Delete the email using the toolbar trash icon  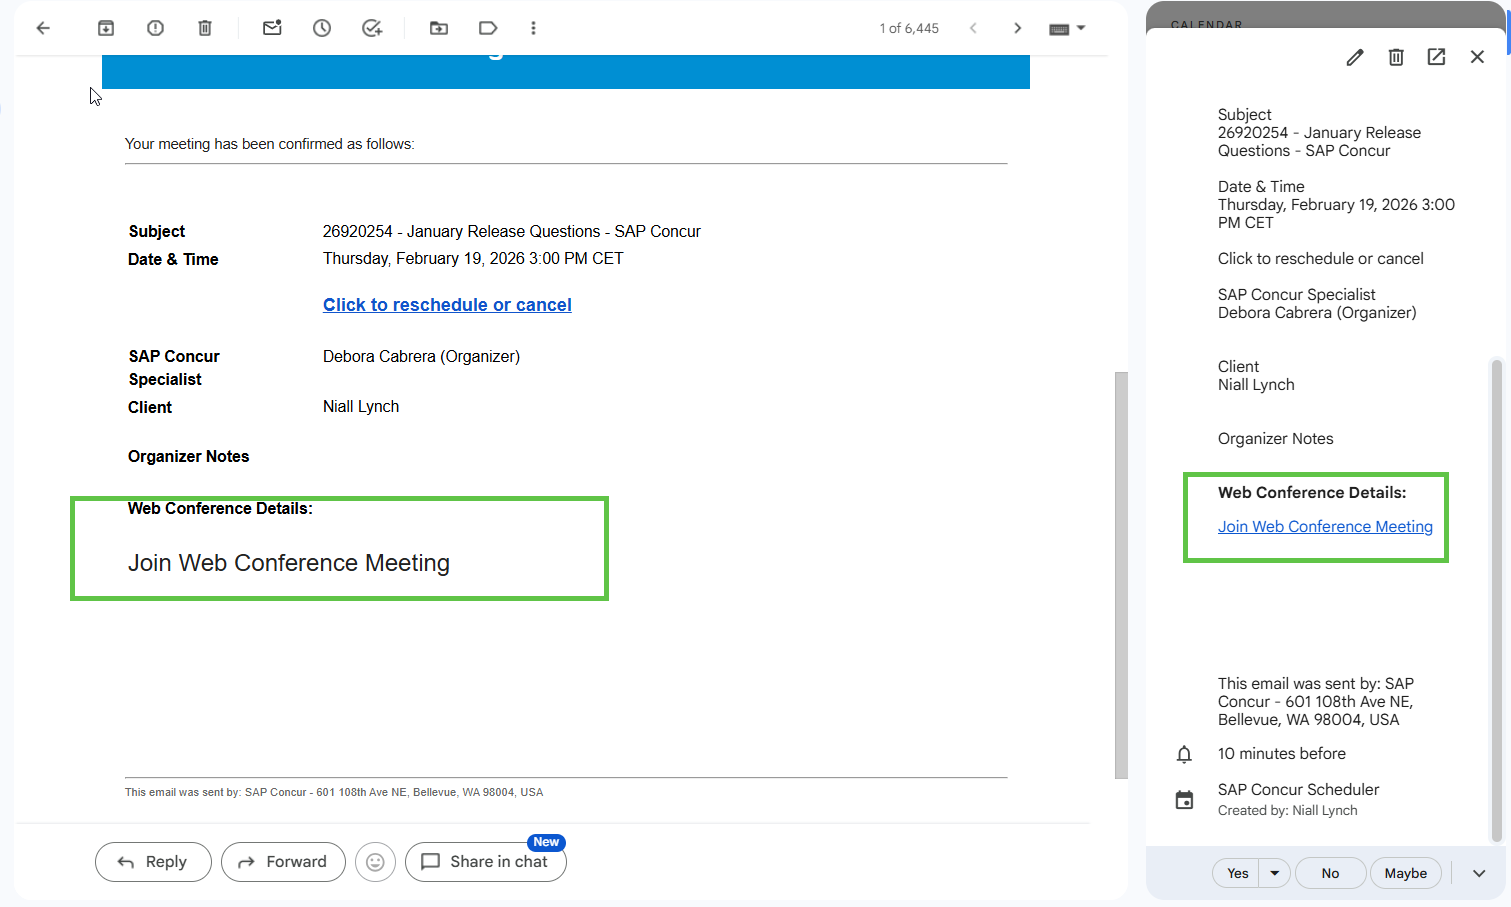coord(205,28)
